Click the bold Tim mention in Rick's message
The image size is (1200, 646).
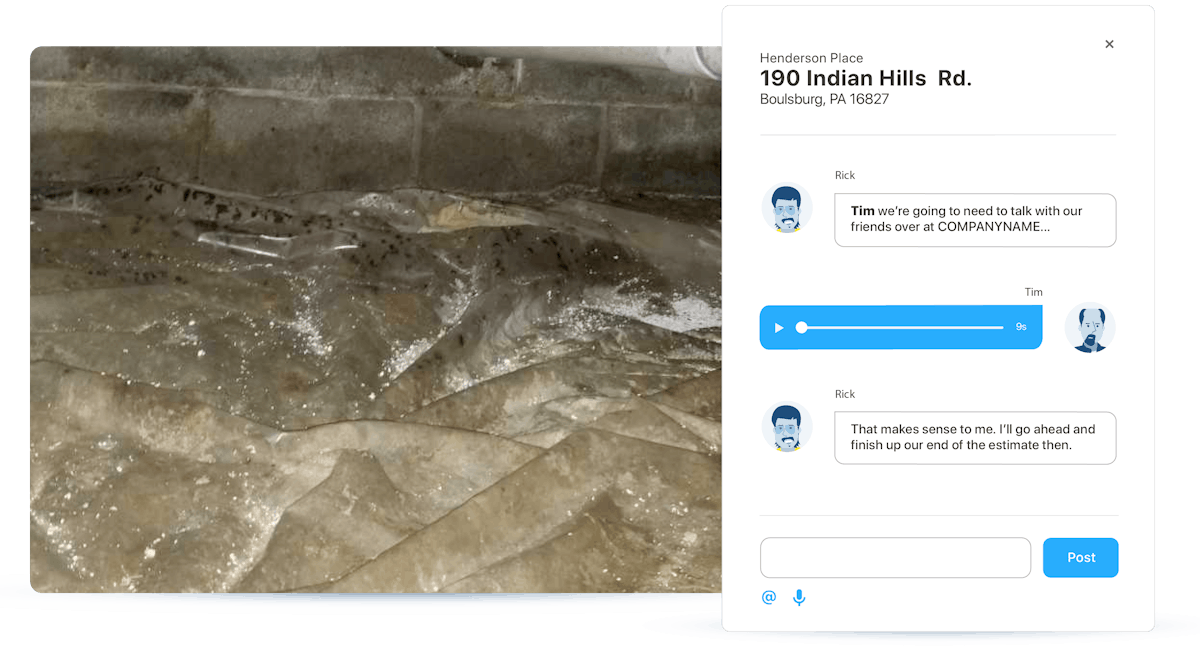tap(862, 211)
